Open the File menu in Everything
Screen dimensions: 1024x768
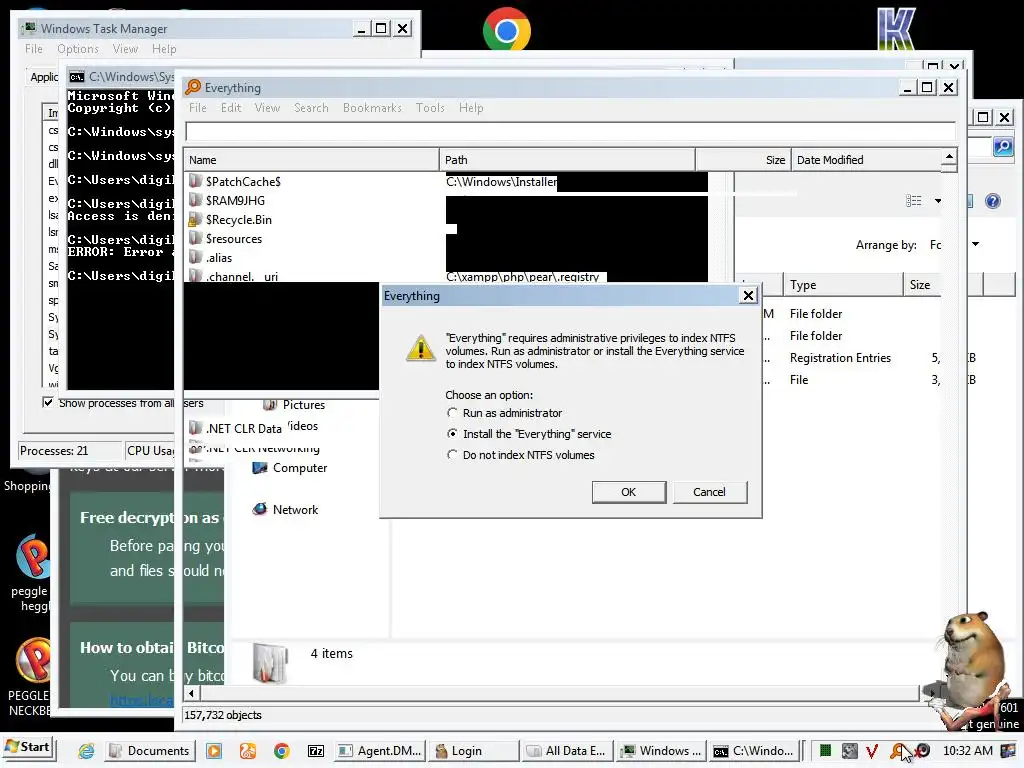[x=198, y=108]
